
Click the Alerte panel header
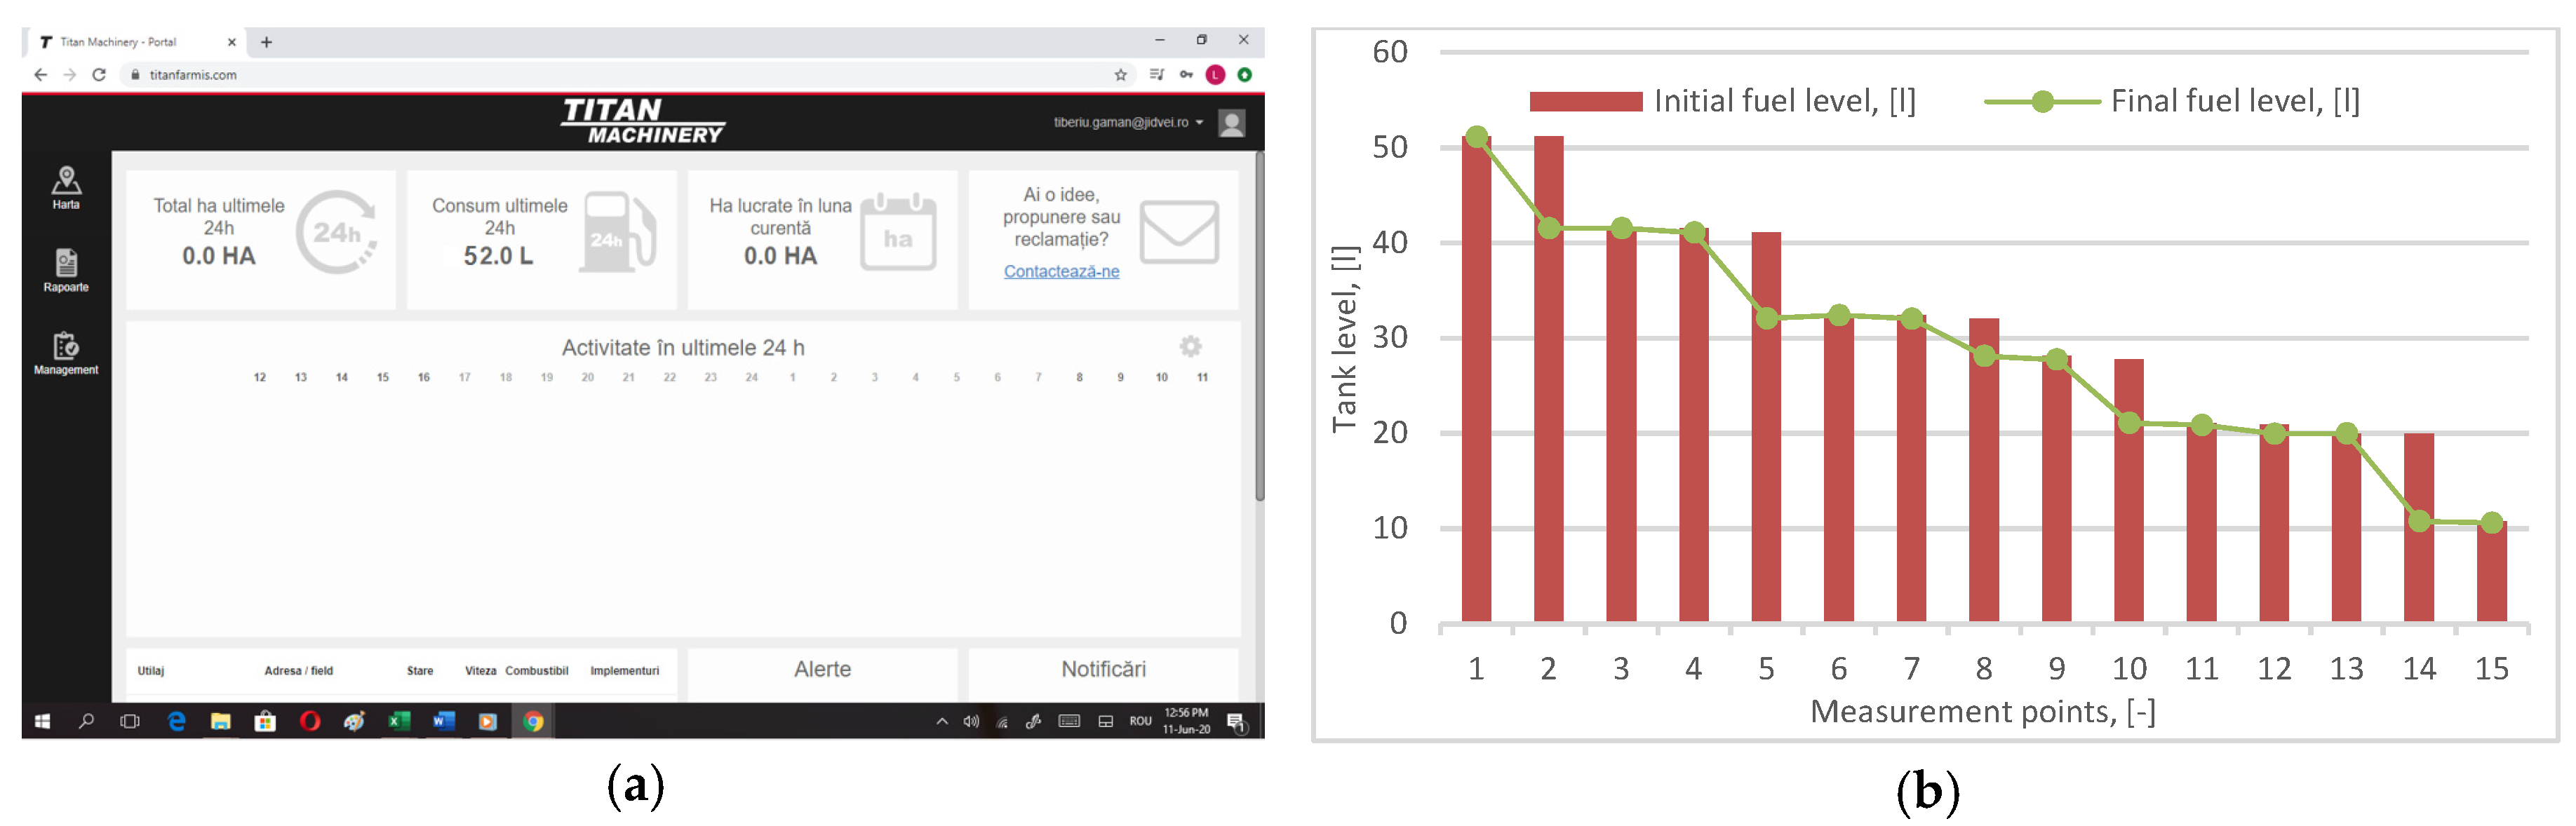pyautogui.click(x=822, y=669)
